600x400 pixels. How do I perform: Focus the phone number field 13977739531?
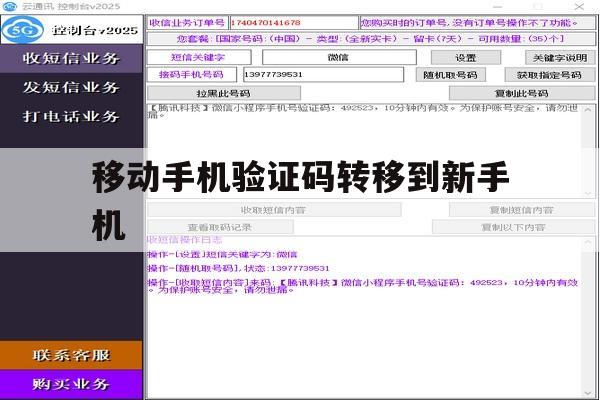coord(323,75)
